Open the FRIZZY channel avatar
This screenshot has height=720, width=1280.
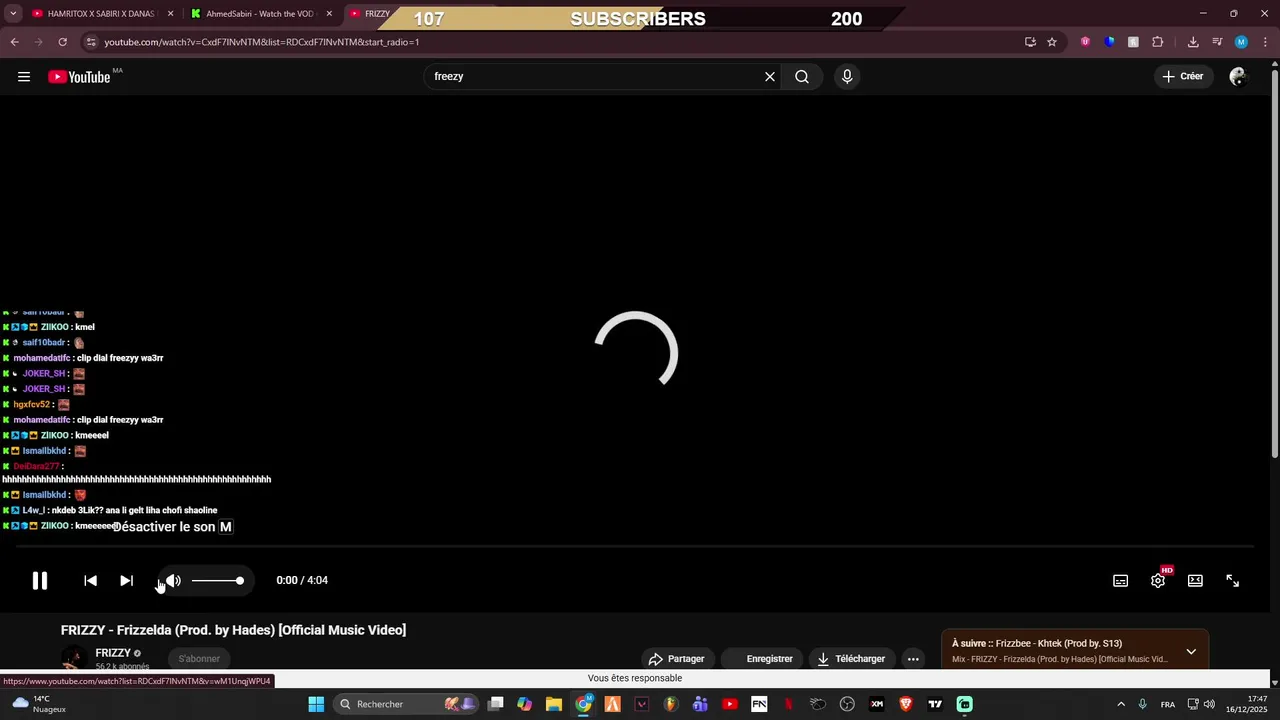tap(73, 658)
